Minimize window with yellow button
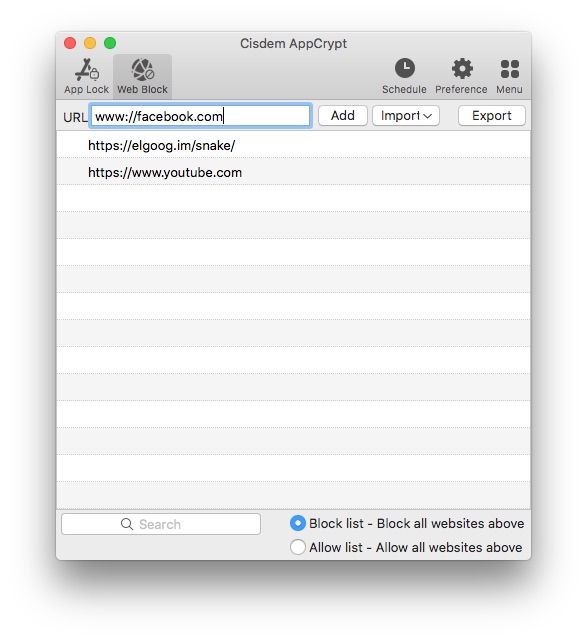Viewport: 587px width, 640px height. [90, 43]
